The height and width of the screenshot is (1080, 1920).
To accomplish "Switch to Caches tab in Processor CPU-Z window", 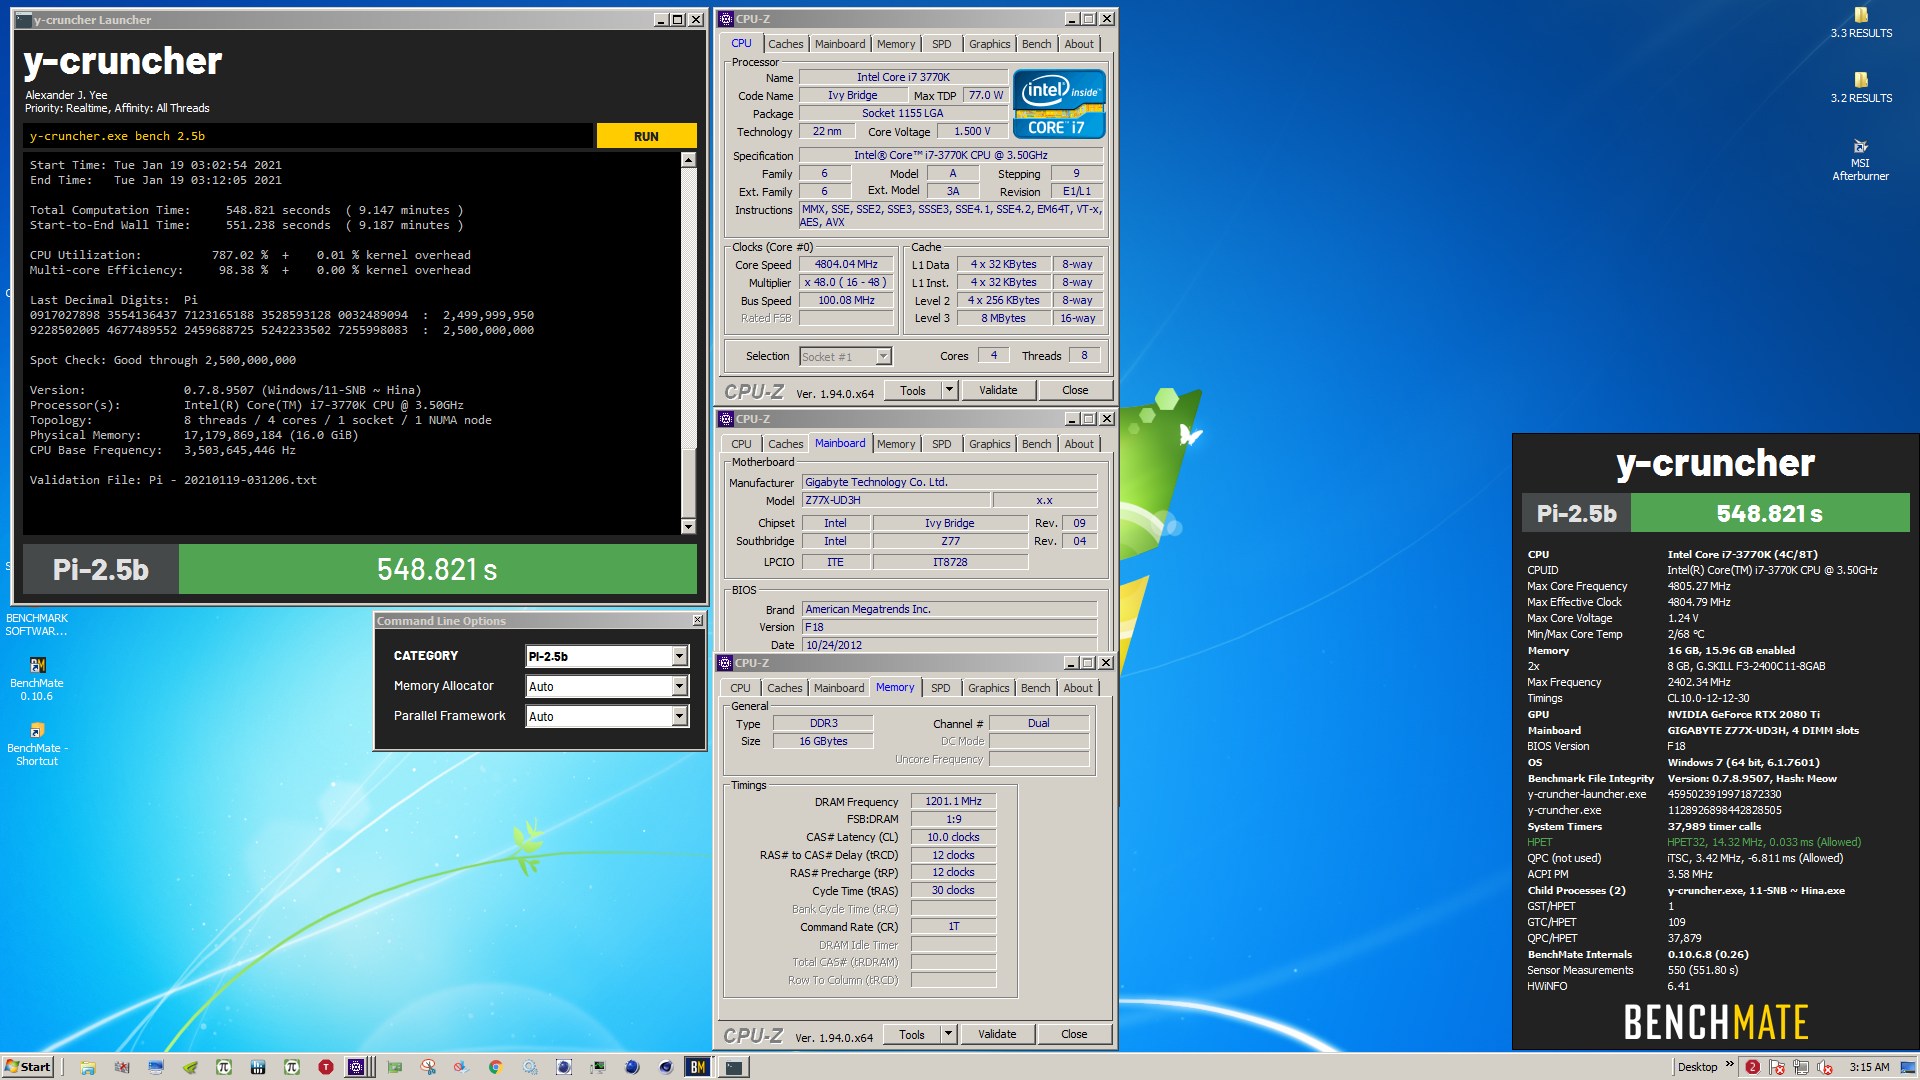I will click(x=785, y=44).
